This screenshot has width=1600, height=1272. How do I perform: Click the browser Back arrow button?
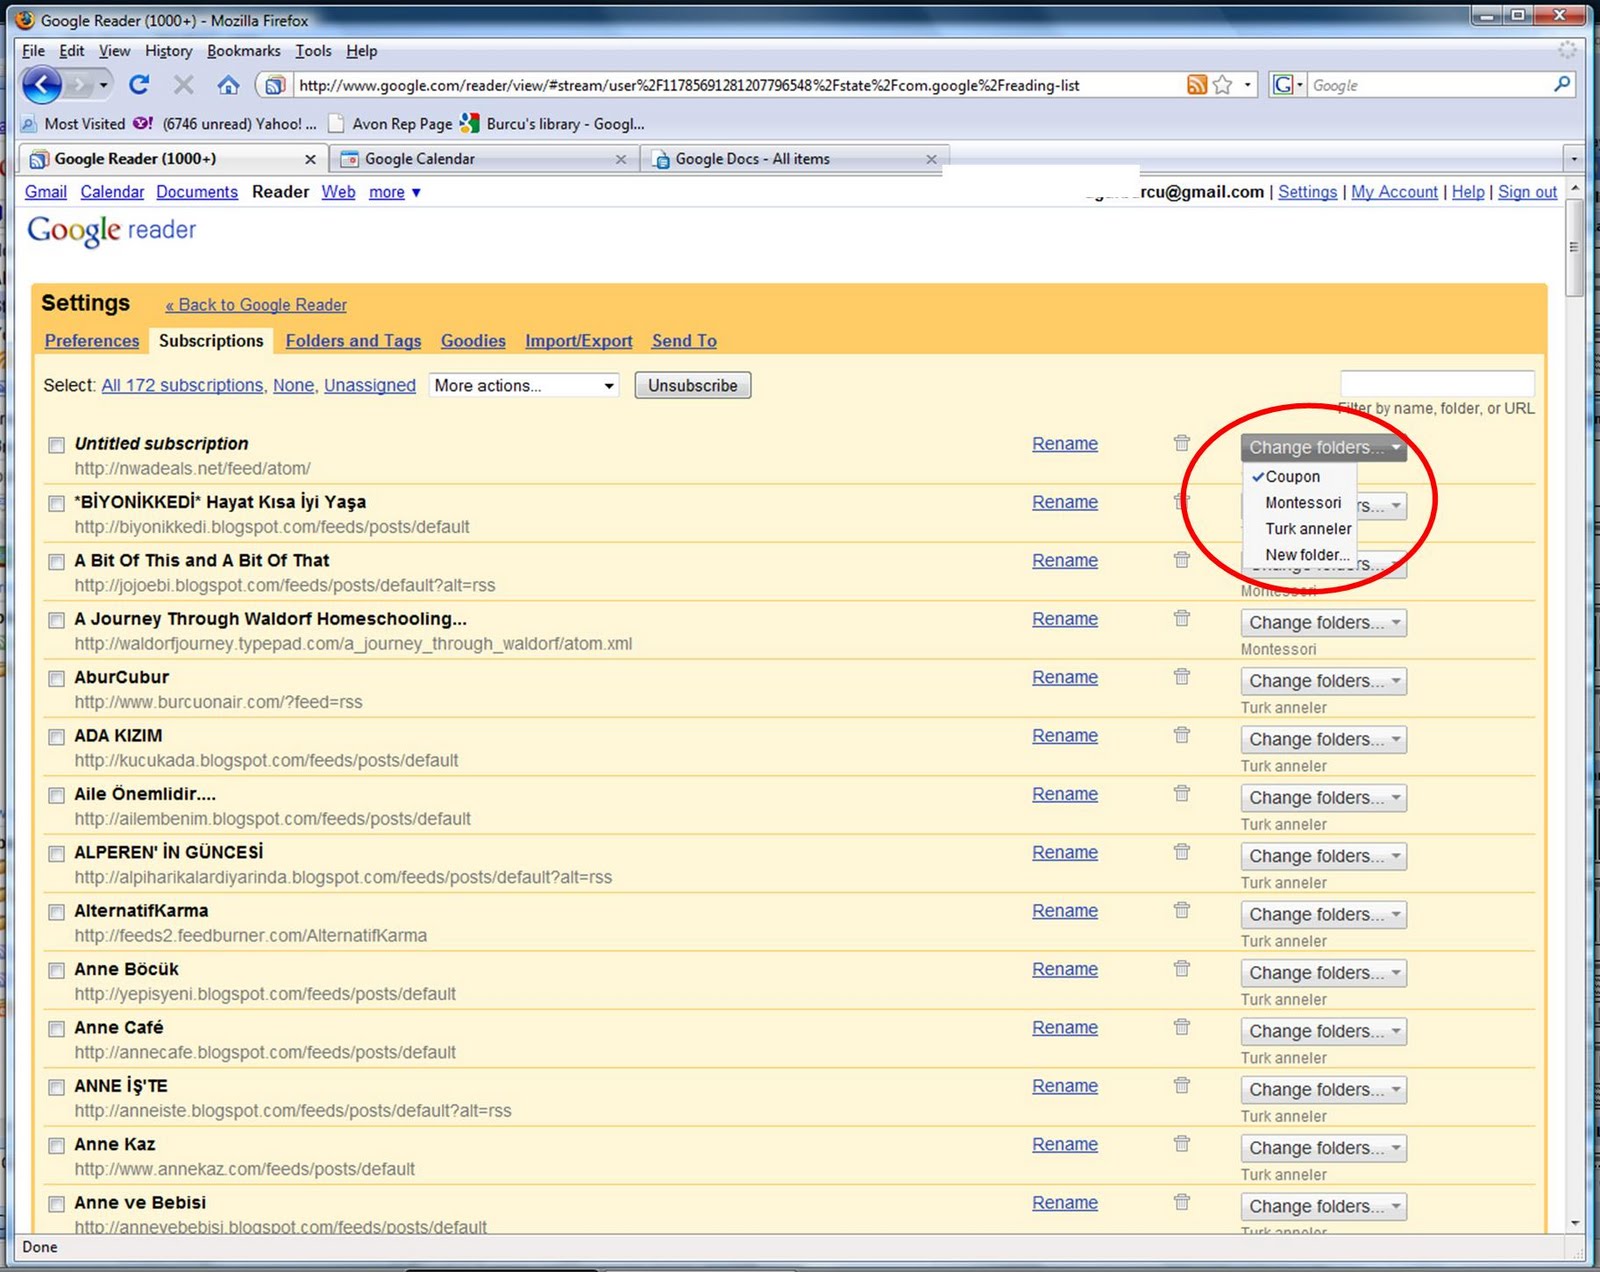(x=41, y=85)
